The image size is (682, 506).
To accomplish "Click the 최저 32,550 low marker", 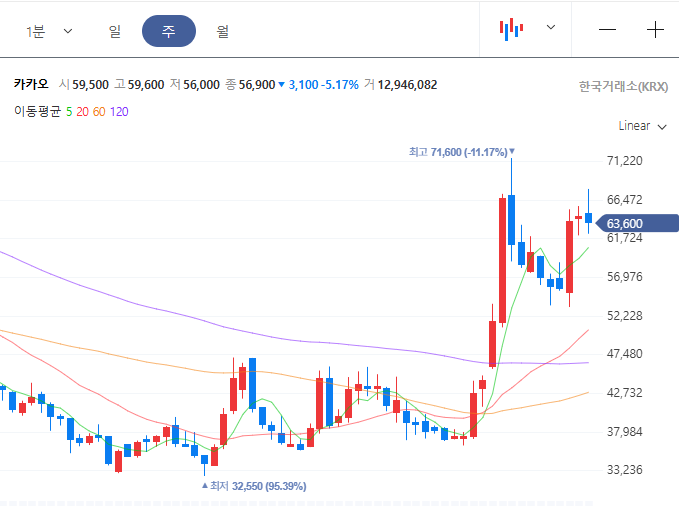I will (x=254, y=486).
